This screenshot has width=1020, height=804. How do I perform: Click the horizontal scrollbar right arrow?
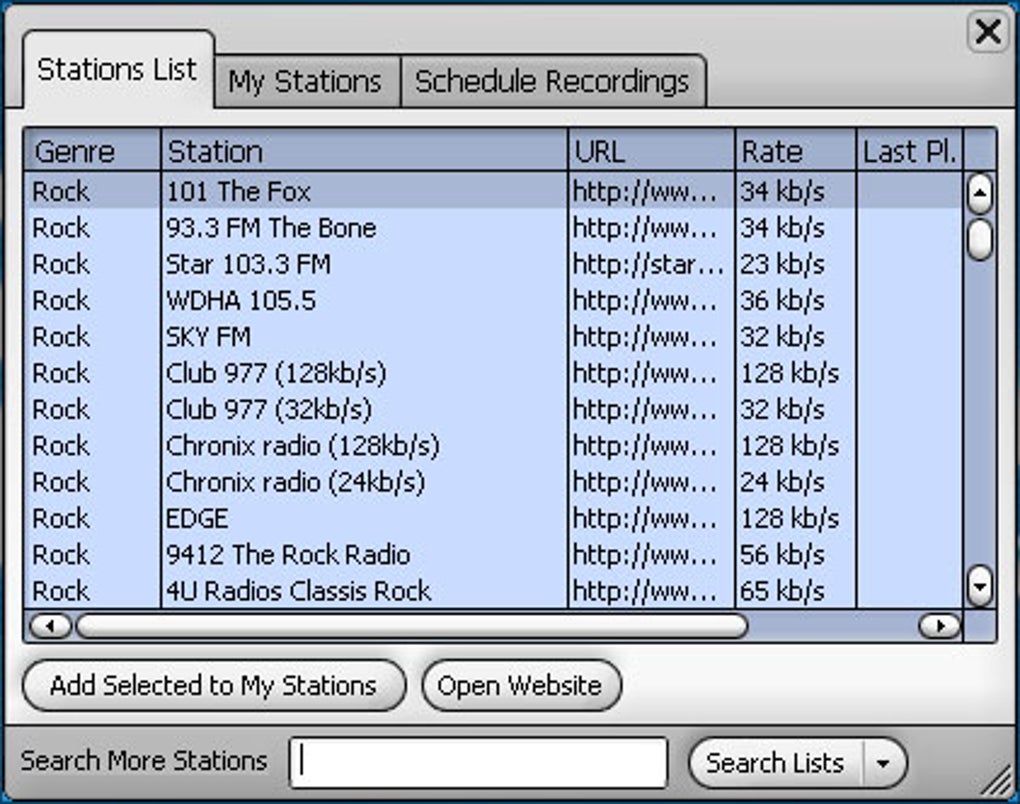pos(939,626)
